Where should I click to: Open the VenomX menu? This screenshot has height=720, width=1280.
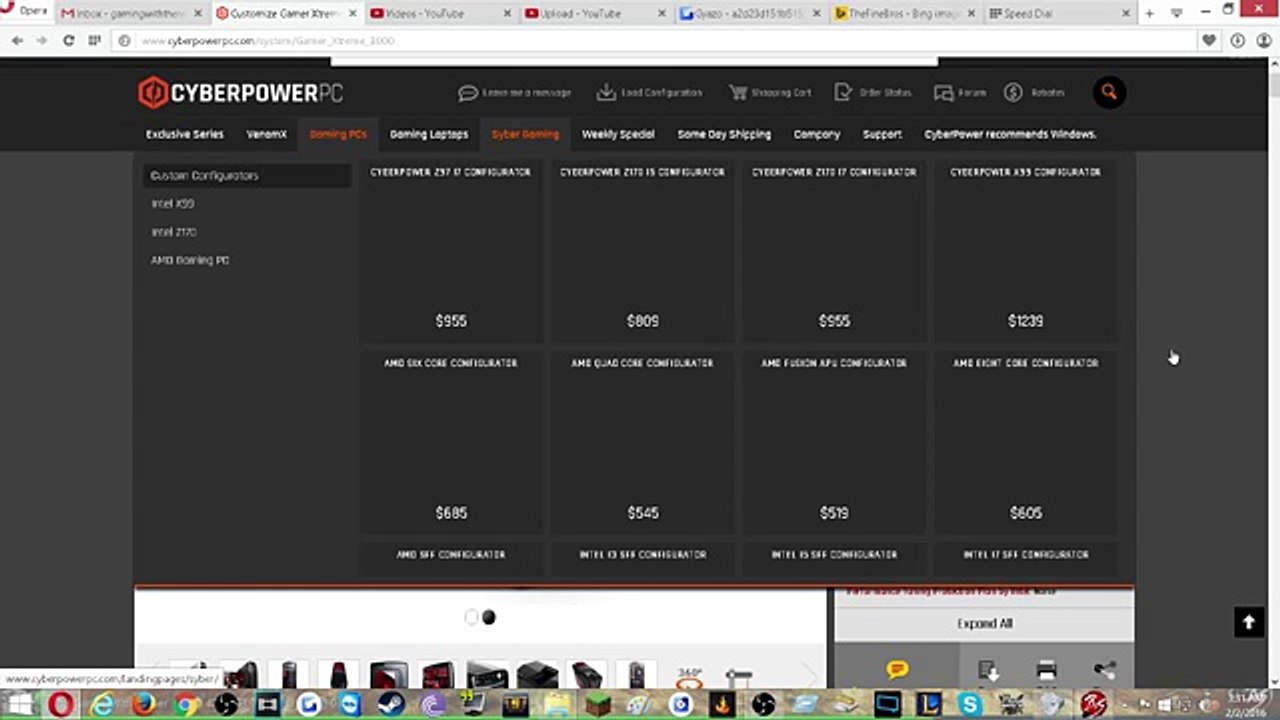(x=267, y=134)
